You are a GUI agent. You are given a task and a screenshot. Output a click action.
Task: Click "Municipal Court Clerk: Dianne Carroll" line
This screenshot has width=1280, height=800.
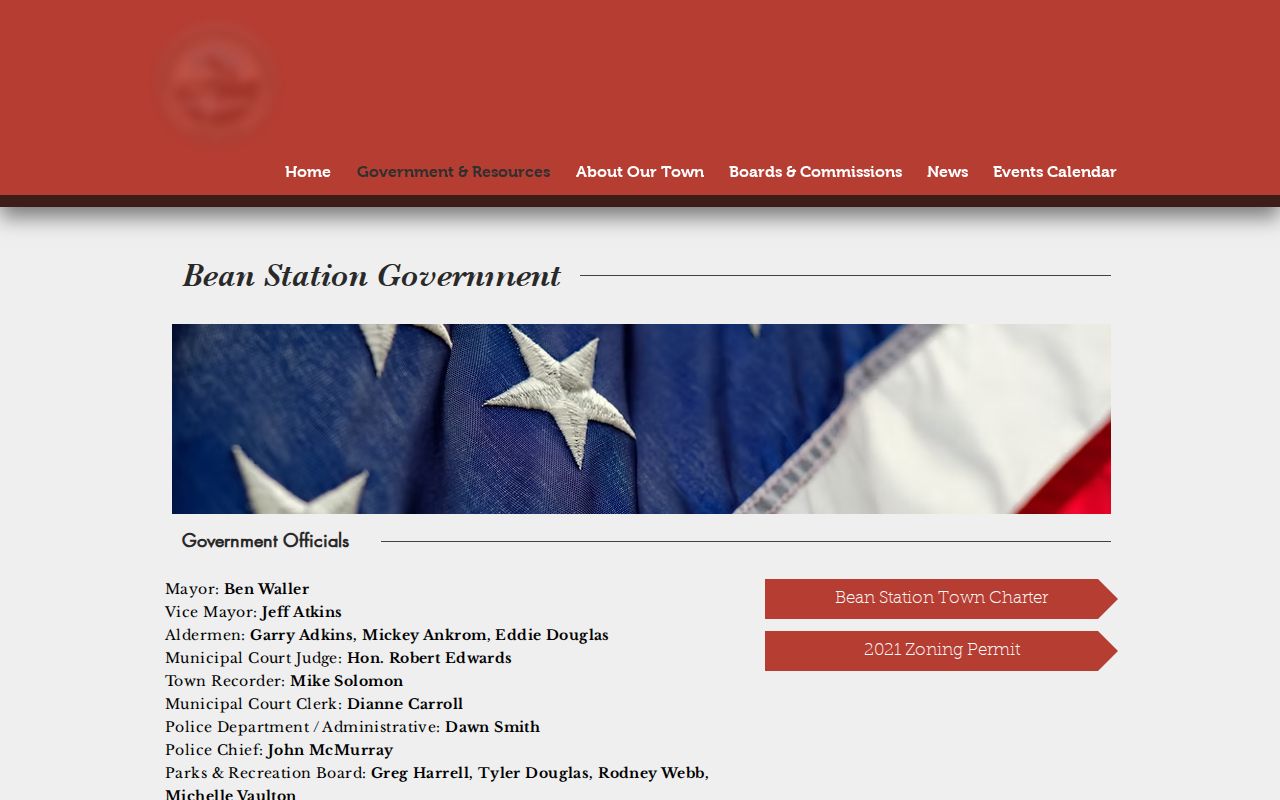coord(314,704)
